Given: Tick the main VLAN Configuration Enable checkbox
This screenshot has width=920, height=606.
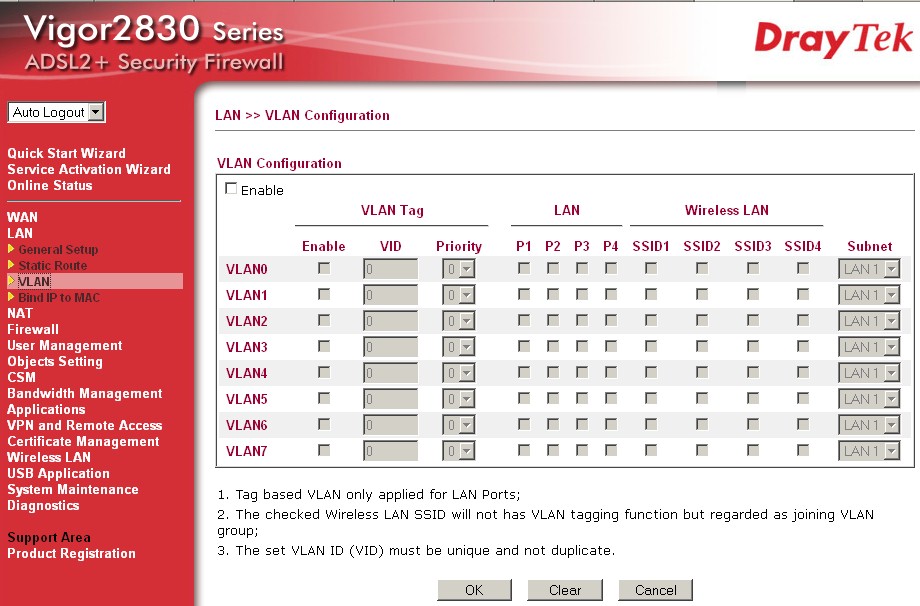Looking at the screenshot, I should pyautogui.click(x=231, y=188).
